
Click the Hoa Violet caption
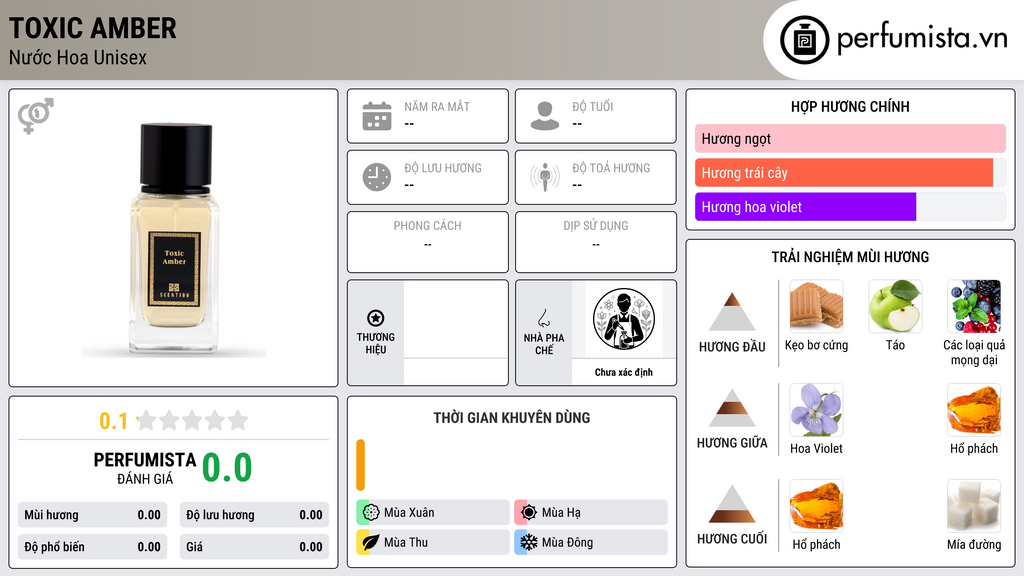(x=816, y=449)
